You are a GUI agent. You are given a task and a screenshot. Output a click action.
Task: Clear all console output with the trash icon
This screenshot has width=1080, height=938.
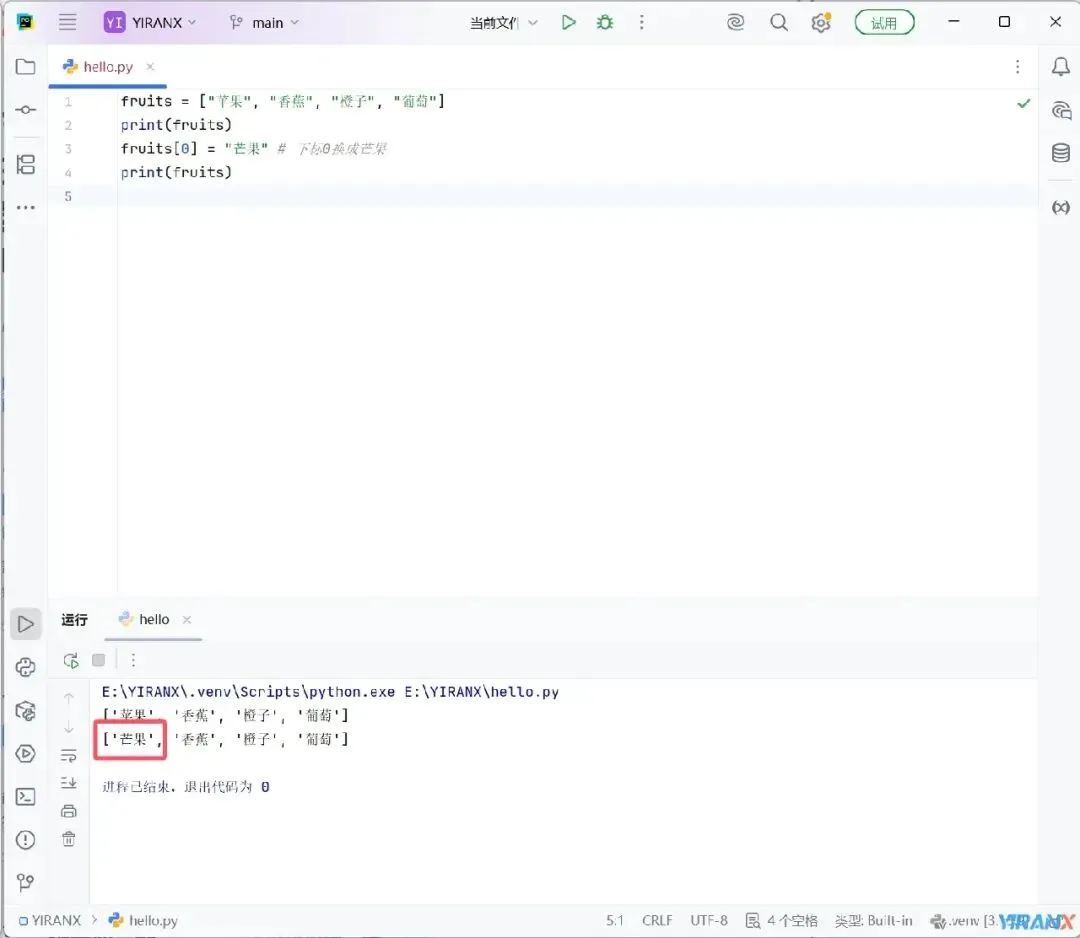point(69,839)
